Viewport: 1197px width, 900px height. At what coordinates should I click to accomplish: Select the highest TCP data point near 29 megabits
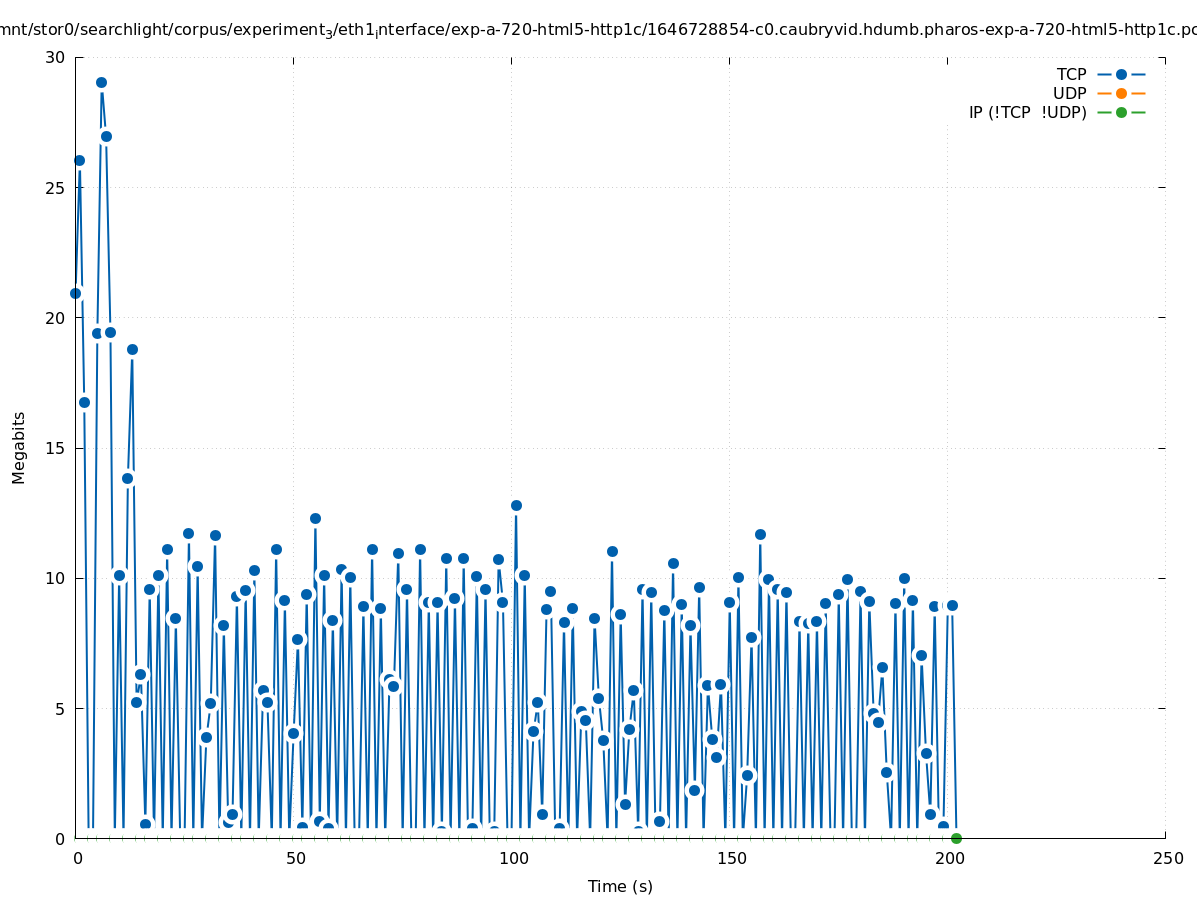101,82
